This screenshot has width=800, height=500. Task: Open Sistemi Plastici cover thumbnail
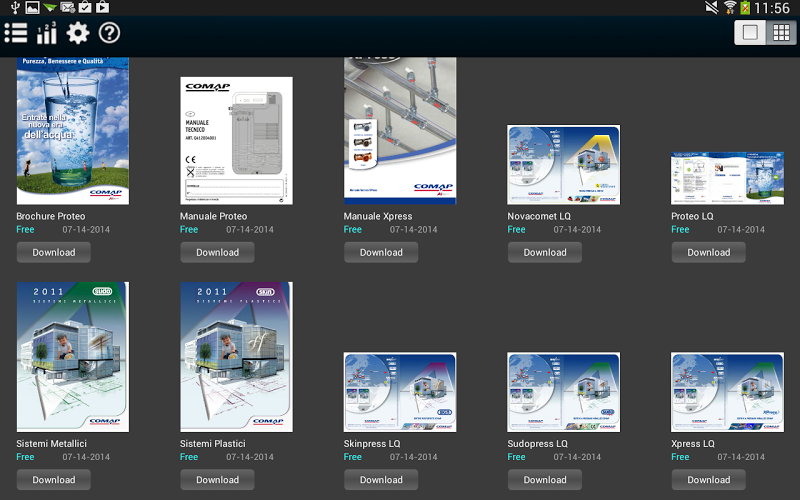pos(237,357)
